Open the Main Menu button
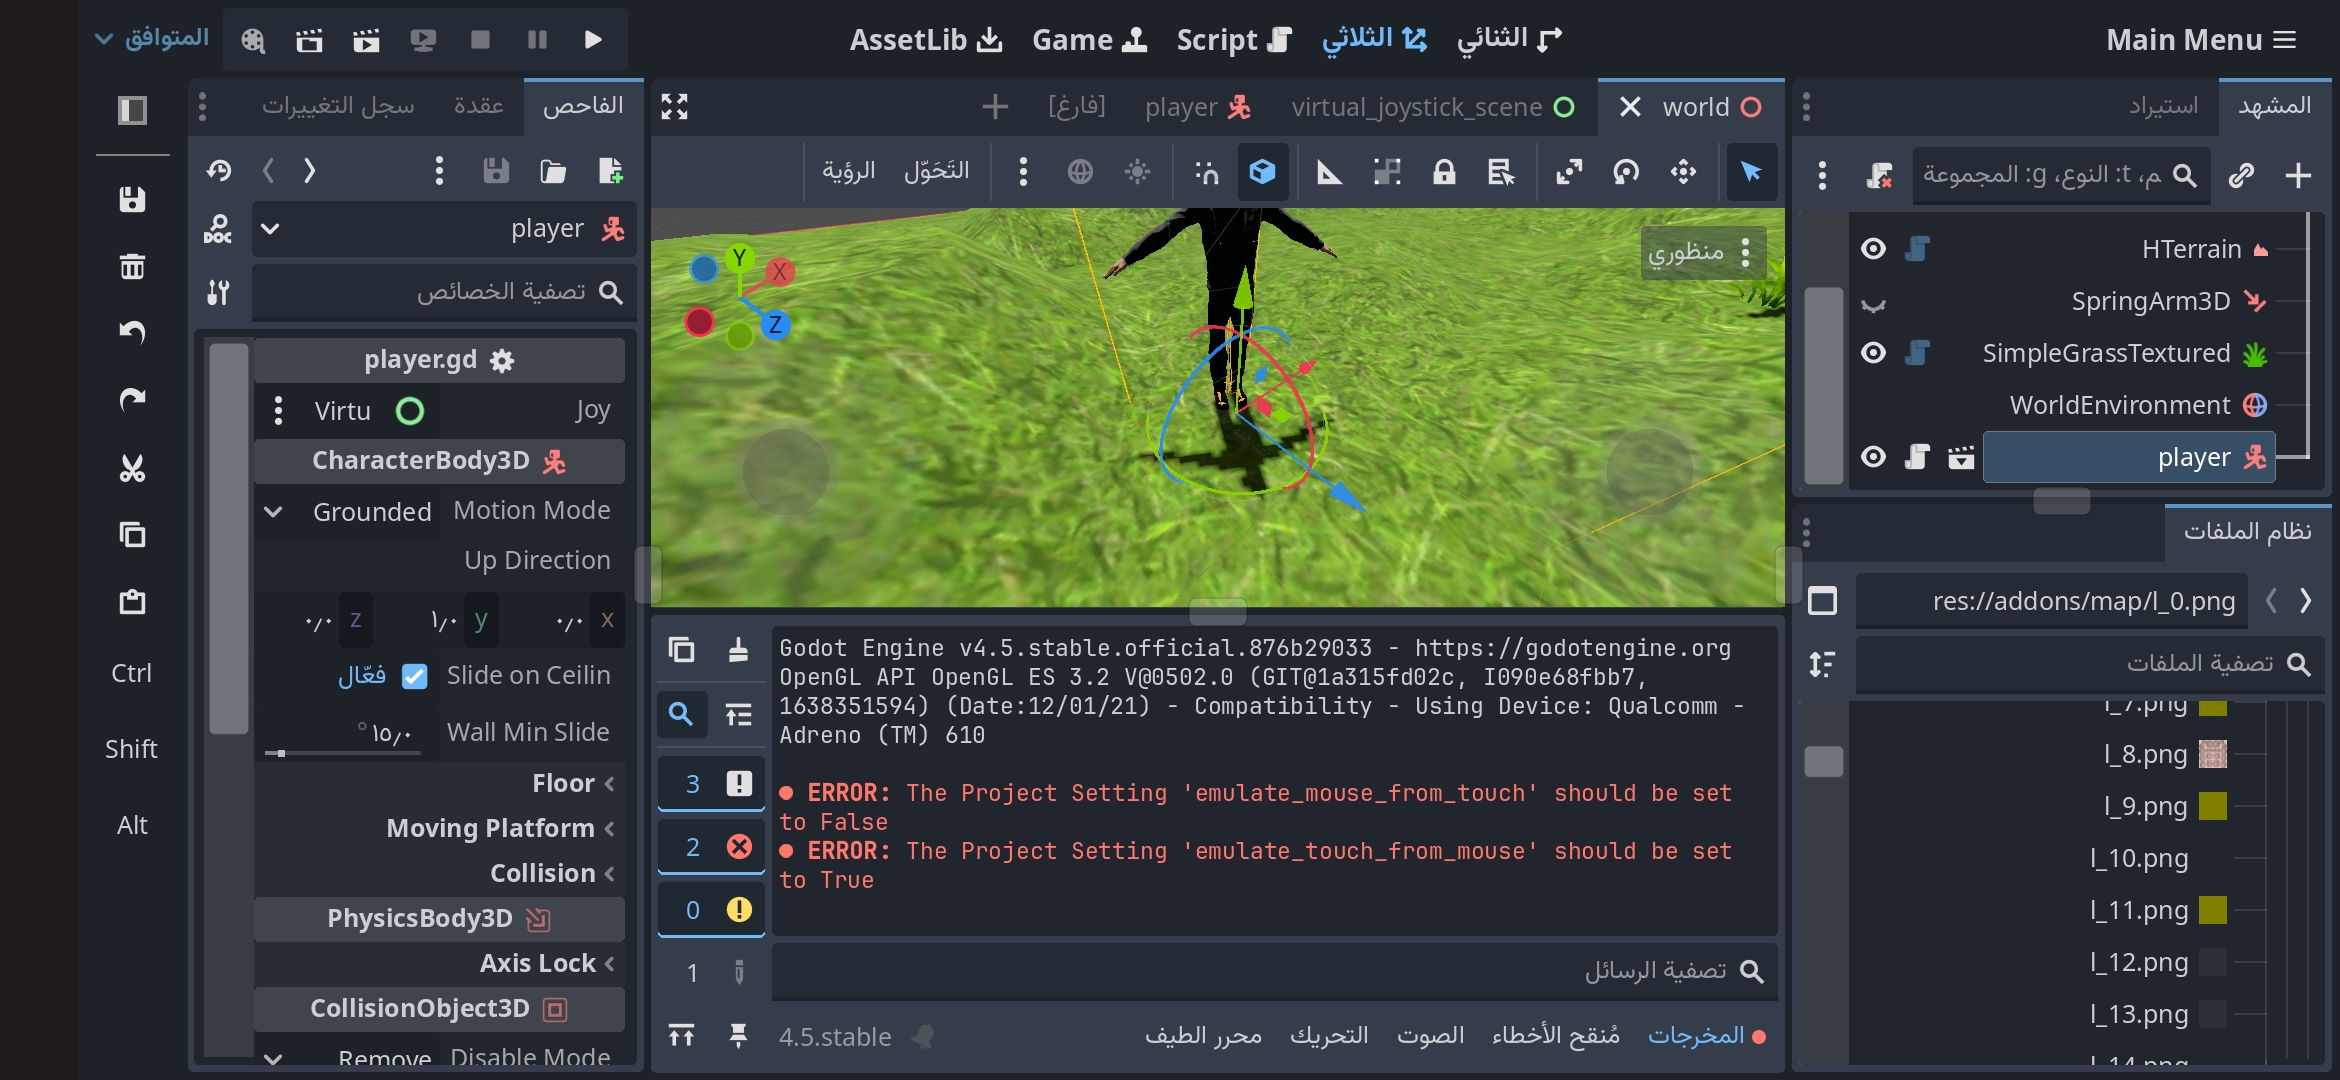 pos(2200,40)
